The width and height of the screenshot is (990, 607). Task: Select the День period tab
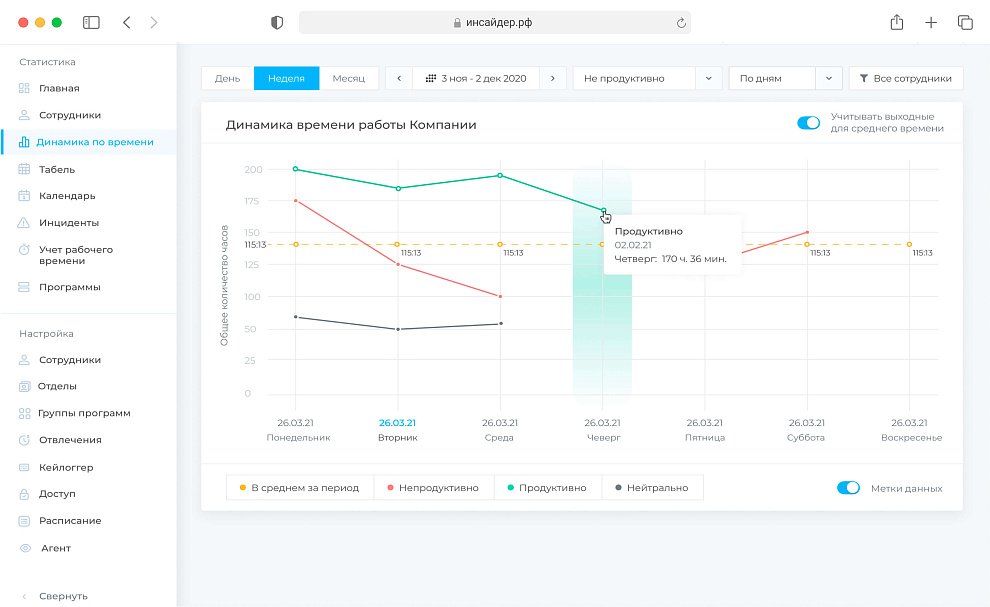coord(227,78)
